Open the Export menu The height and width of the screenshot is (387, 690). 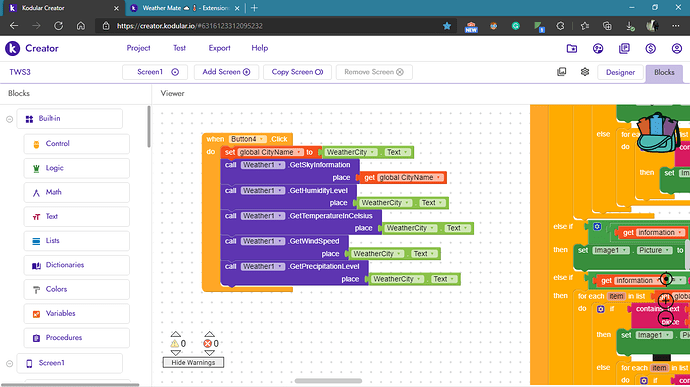pos(219,48)
